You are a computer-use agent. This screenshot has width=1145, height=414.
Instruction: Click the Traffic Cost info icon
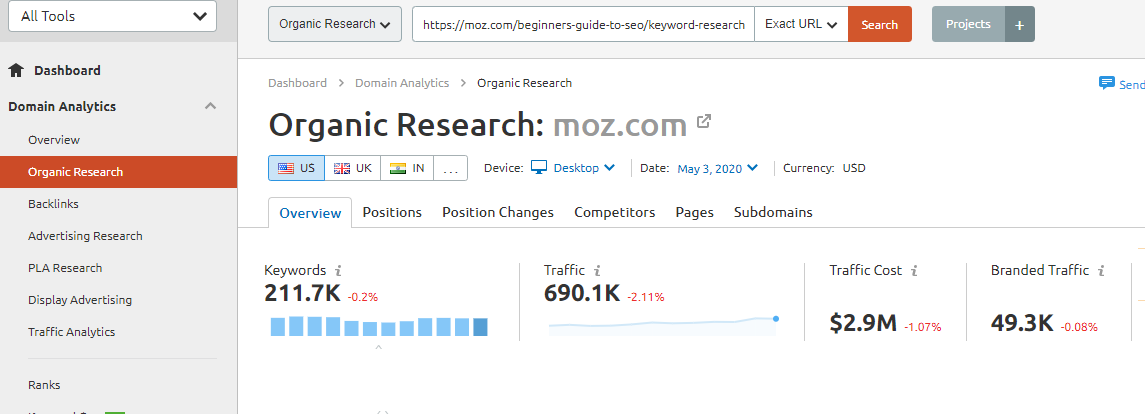[x=914, y=271]
